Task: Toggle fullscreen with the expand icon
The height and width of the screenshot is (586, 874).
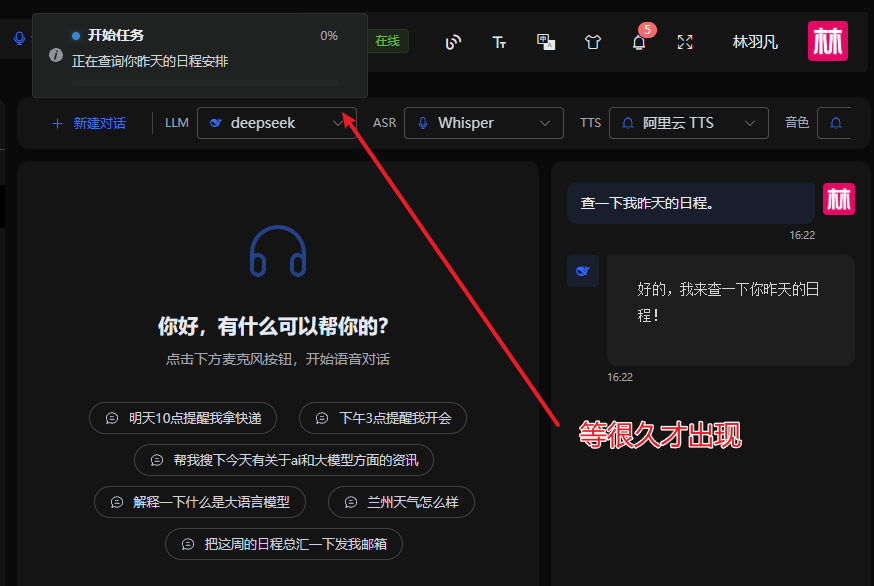Action: (685, 42)
